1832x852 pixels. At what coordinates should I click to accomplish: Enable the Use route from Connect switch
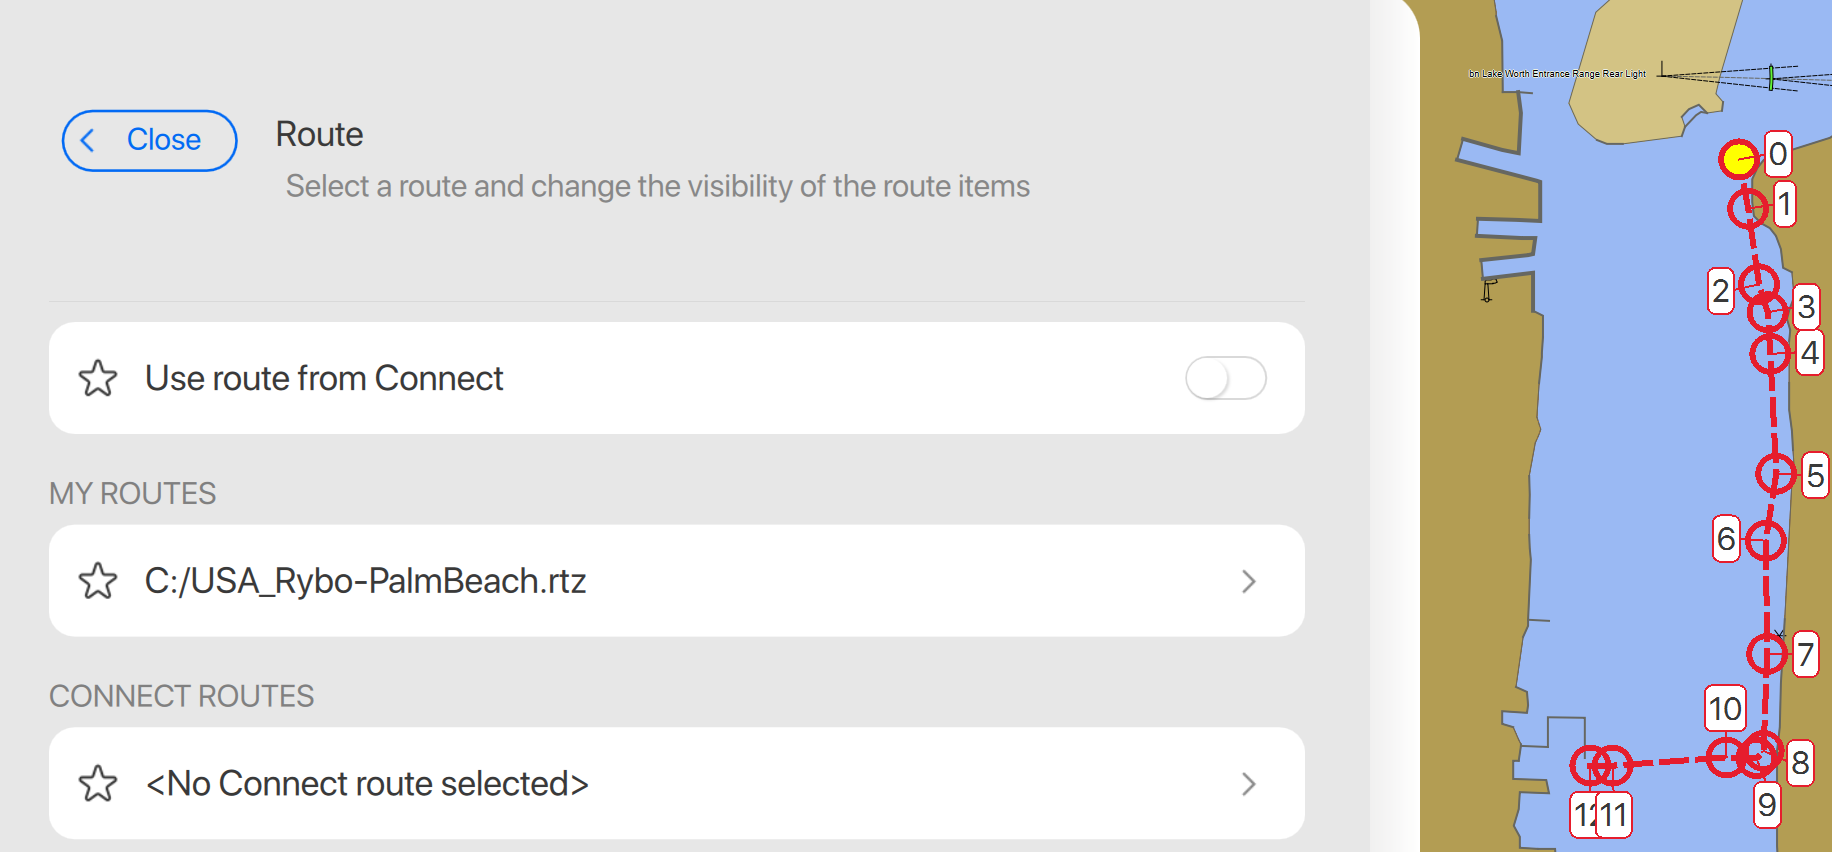click(1225, 378)
